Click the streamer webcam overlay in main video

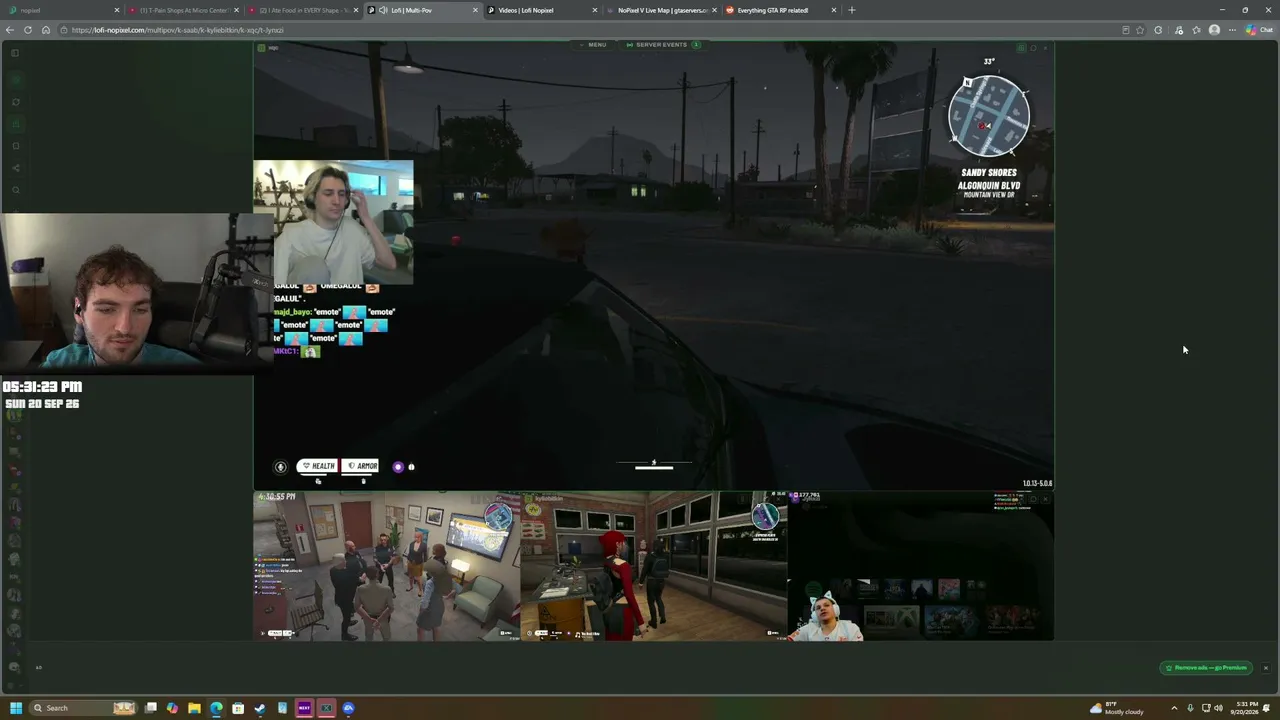[333, 223]
